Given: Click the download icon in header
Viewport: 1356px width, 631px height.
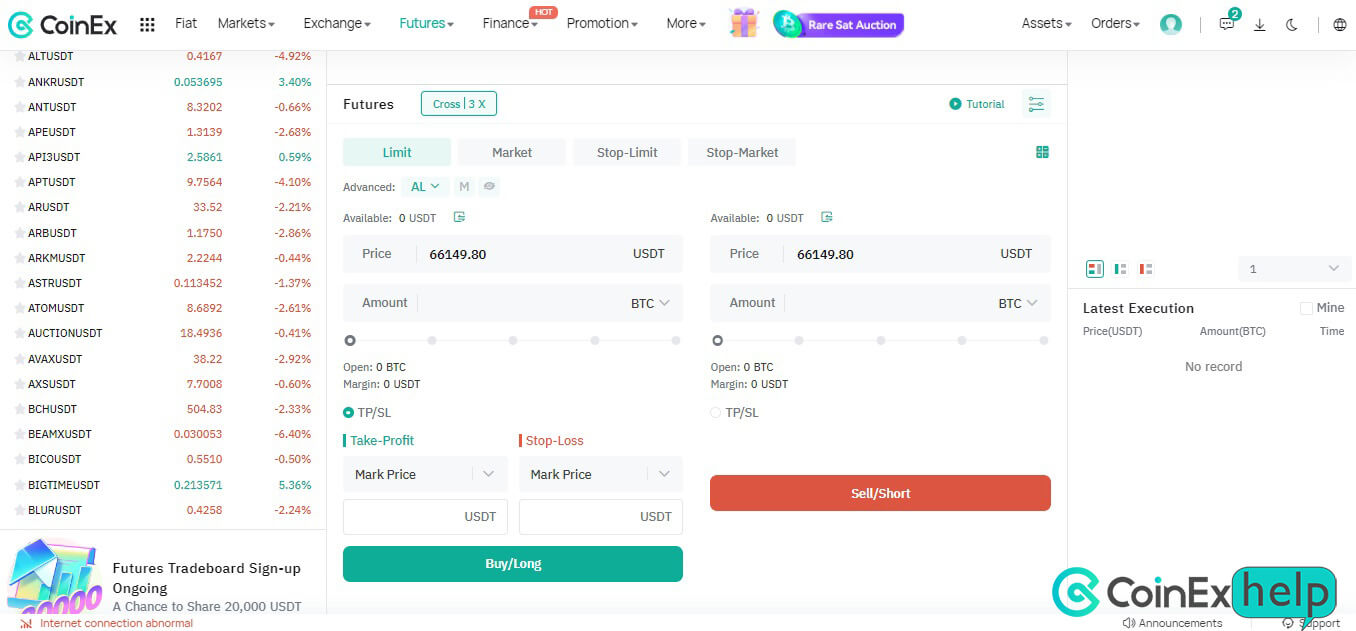Looking at the screenshot, I should (x=1260, y=25).
